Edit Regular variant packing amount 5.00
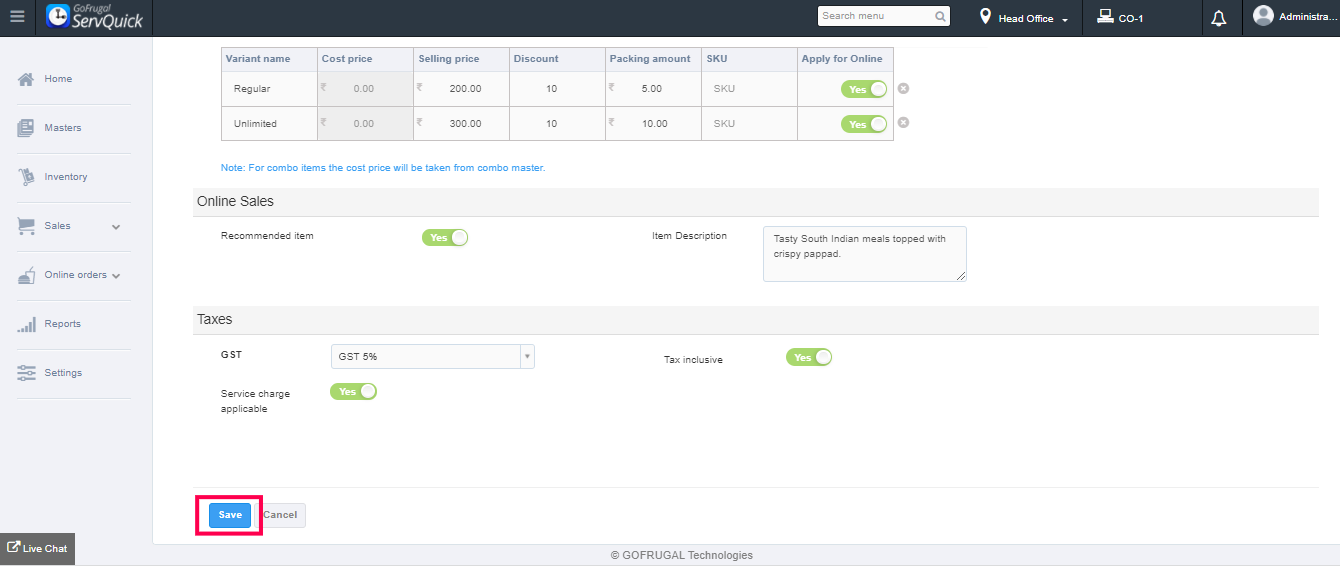 click(x=653, y=89)
